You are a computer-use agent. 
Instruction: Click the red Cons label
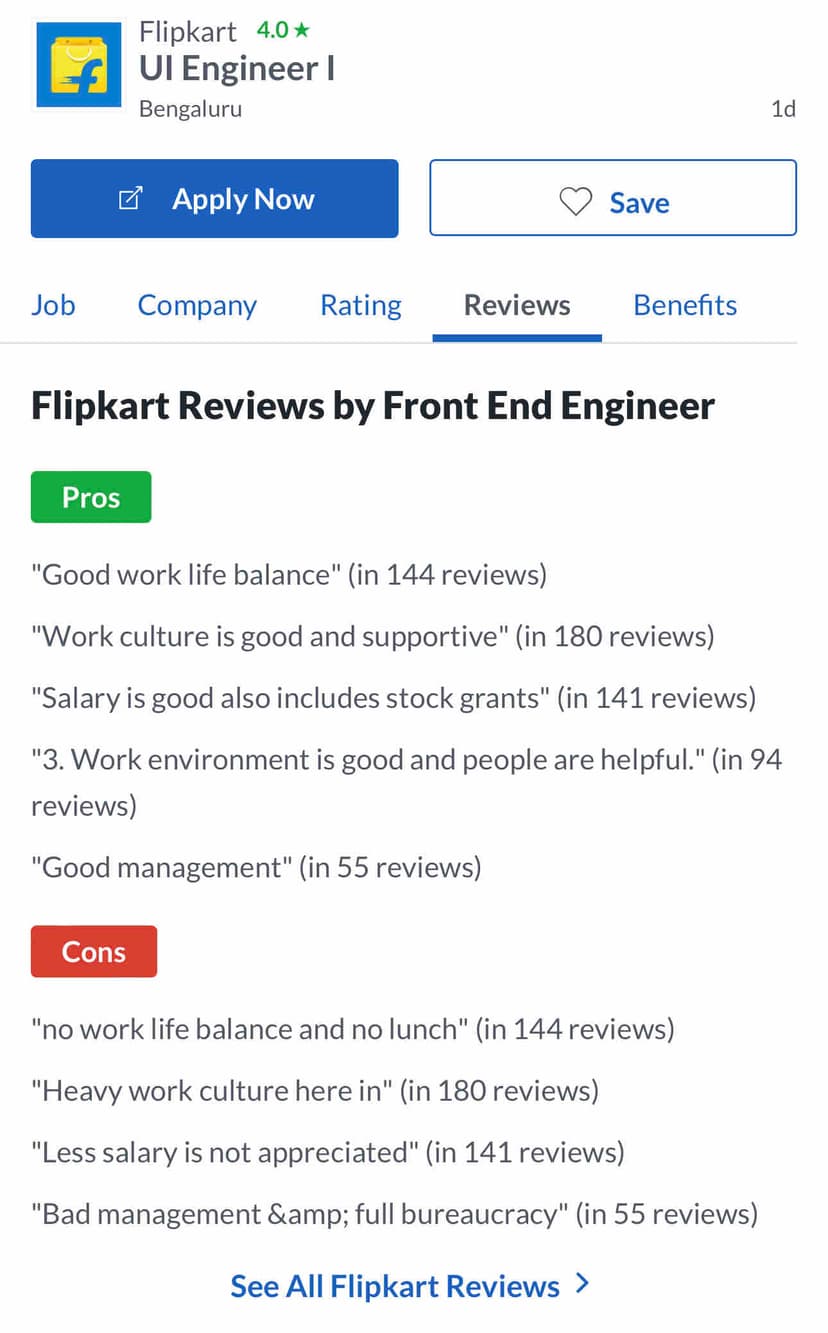coord(94,951)
